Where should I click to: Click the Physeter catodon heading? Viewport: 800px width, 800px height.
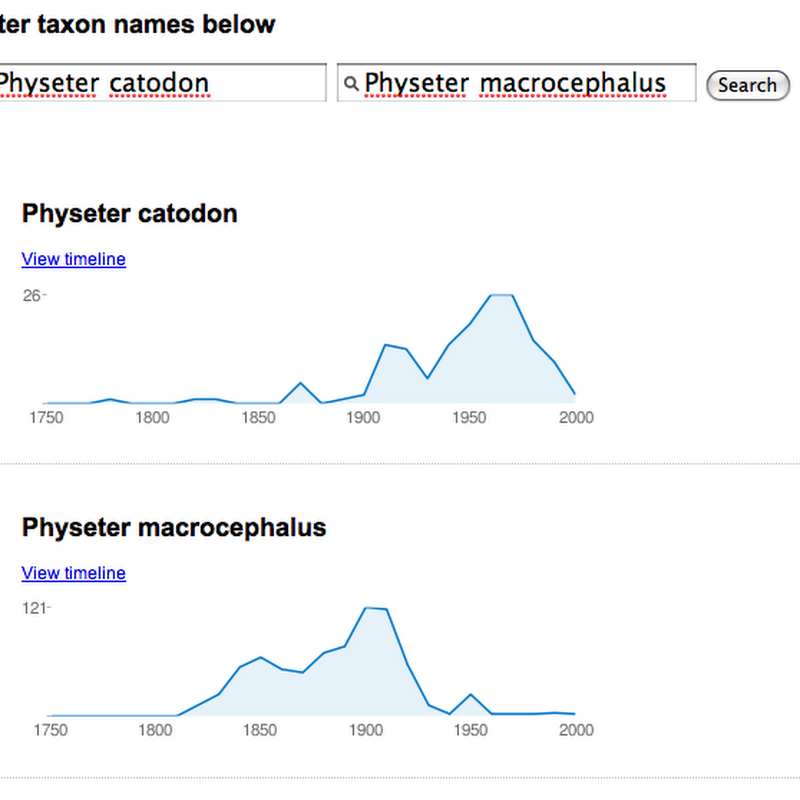(130, 213)
